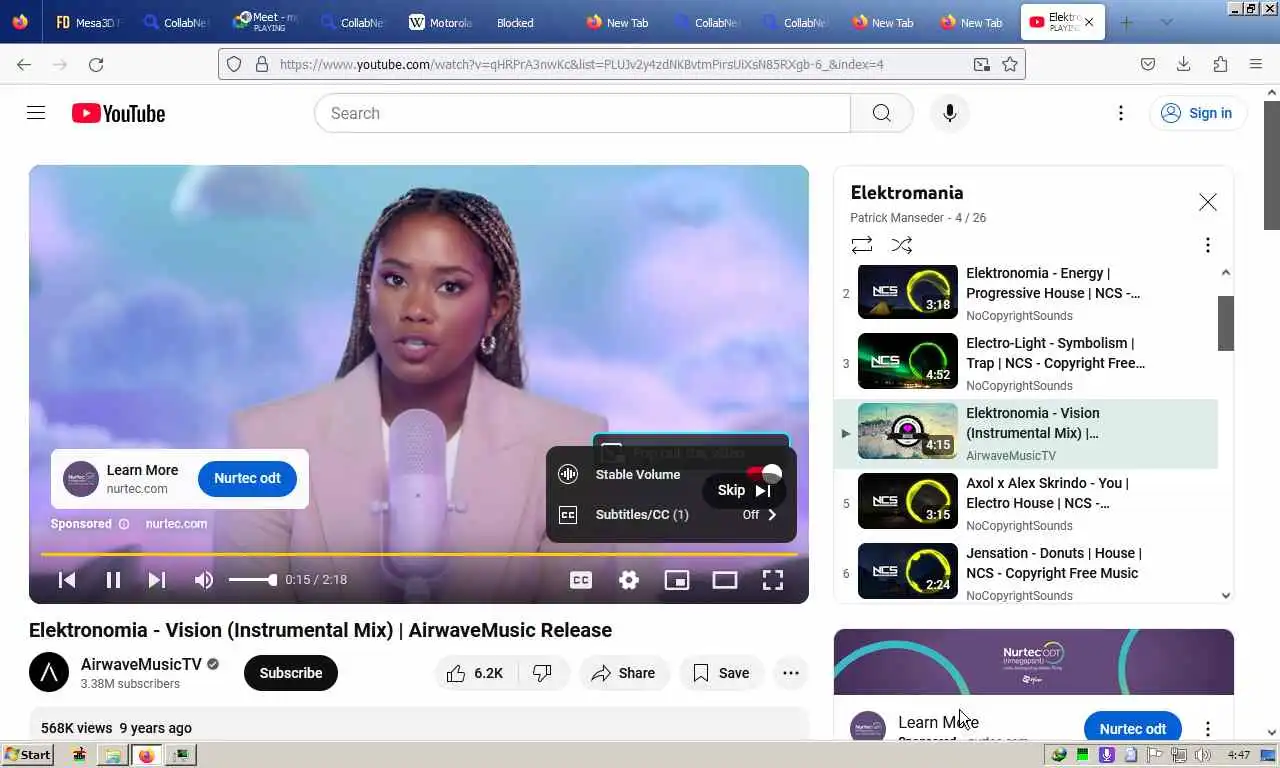Screen dimensions: 1280x768
Task: Open playlist three-dot options menu
Action: [x=1207, y=245]
